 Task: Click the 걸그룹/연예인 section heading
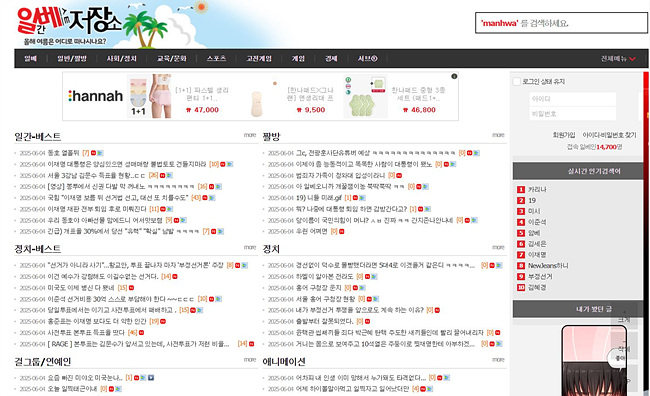coord(43,362)
